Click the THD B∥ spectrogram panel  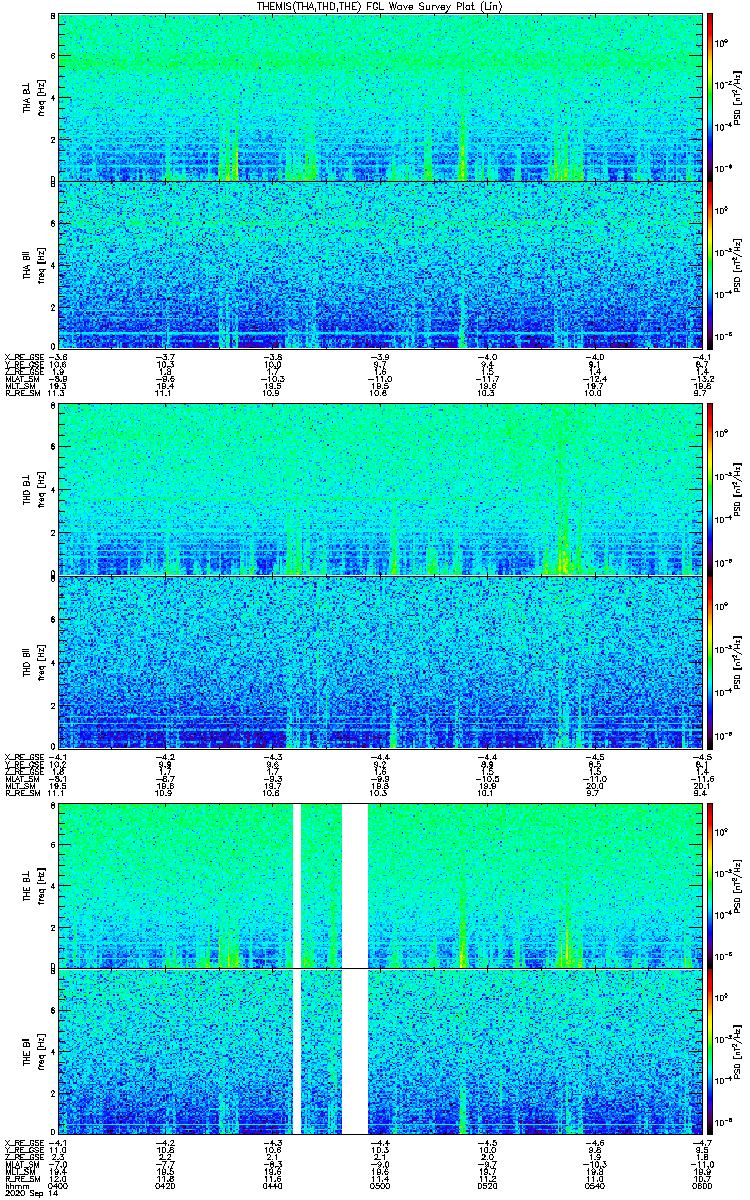click(x=379, y=661)
